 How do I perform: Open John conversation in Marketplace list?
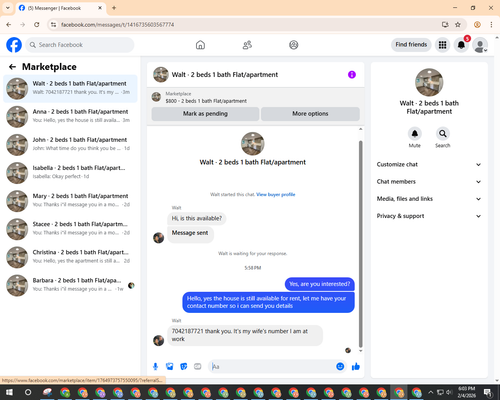tap(70, 144)
